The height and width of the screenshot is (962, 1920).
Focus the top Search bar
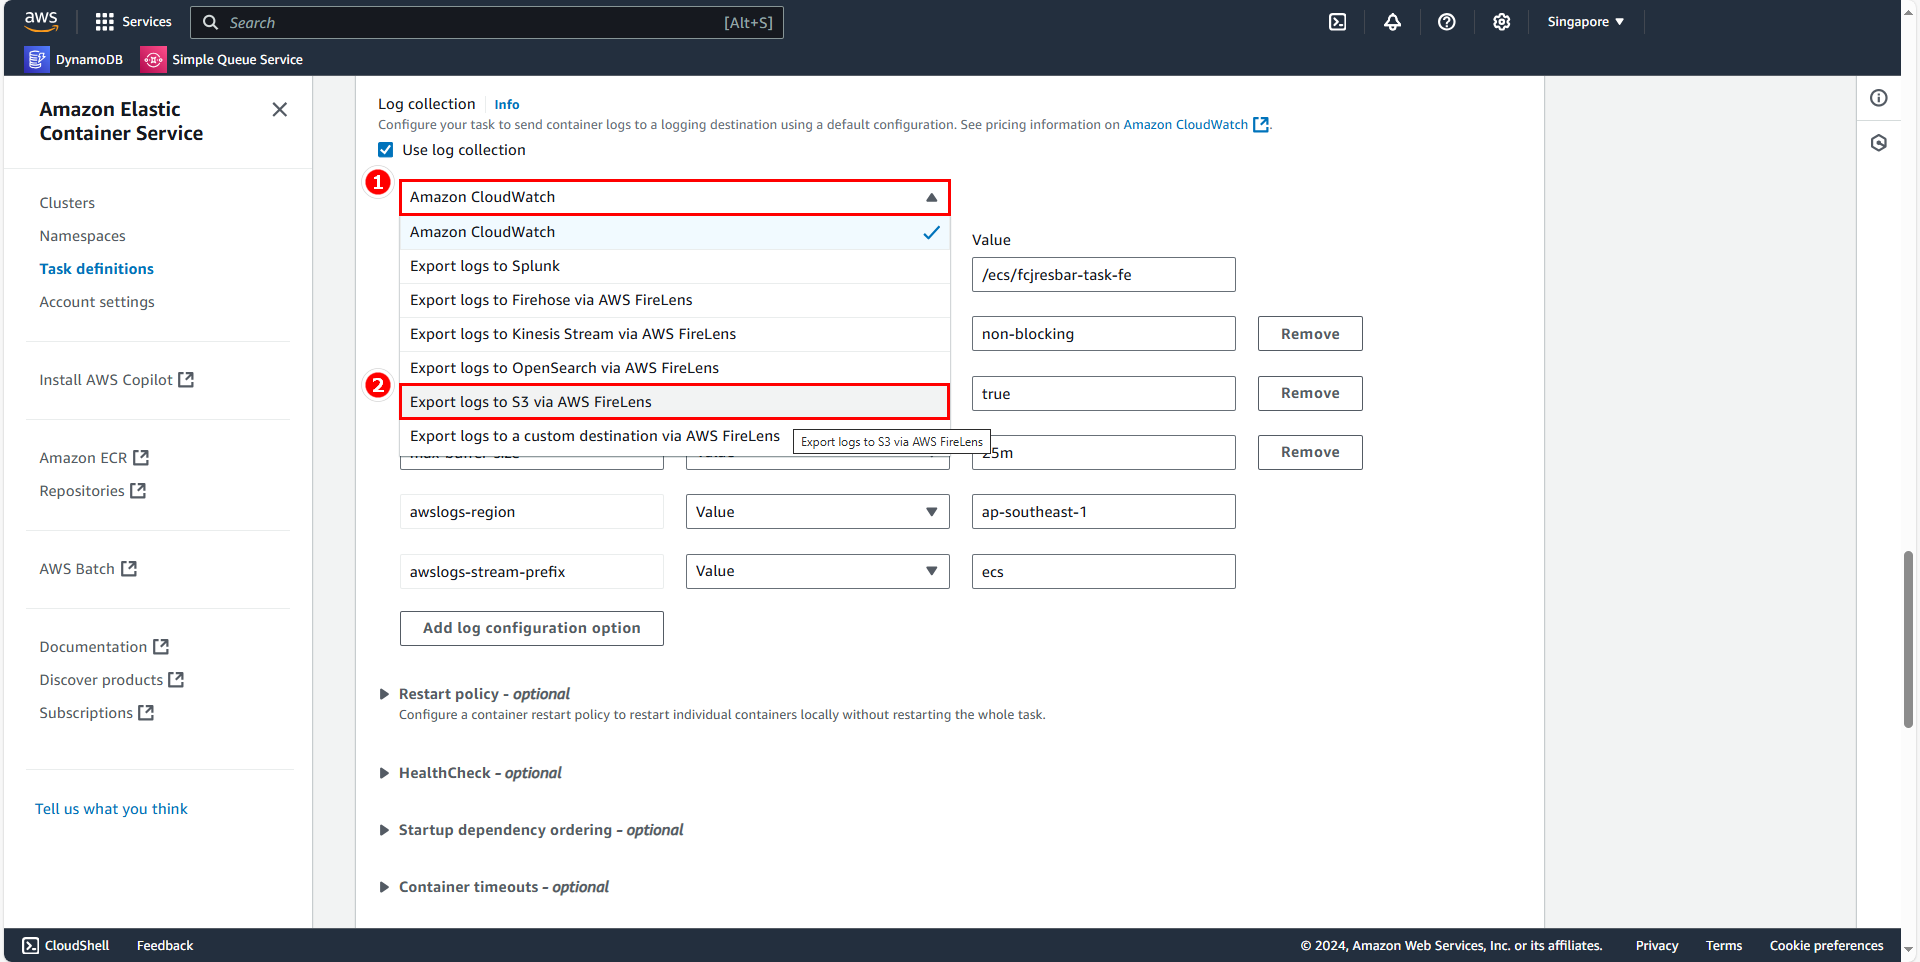pos(487,22)
